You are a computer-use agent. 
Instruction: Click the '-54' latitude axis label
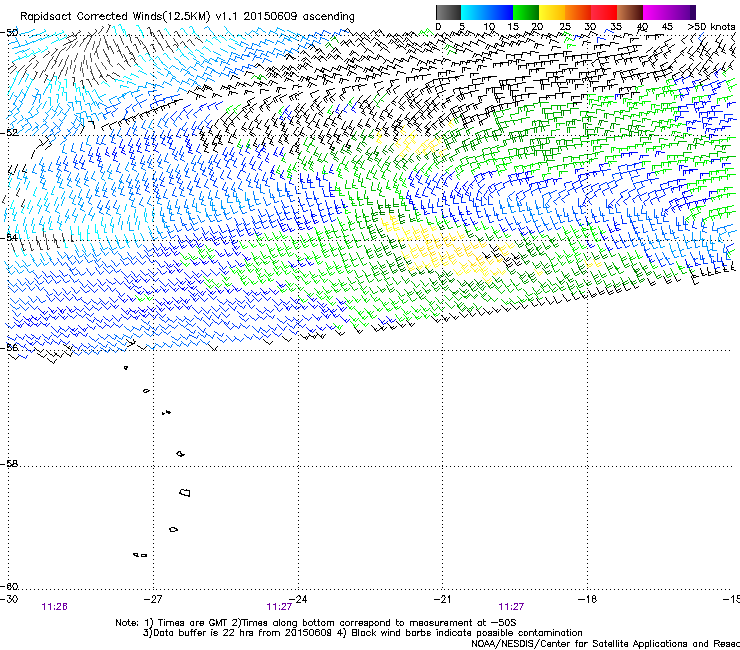pos(9,237)
